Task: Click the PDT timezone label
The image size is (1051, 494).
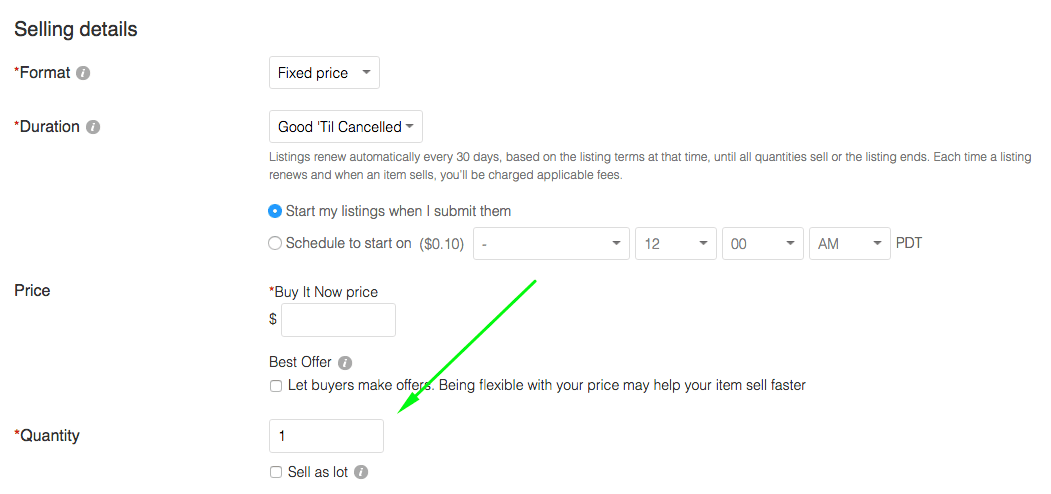Action: 909,243
